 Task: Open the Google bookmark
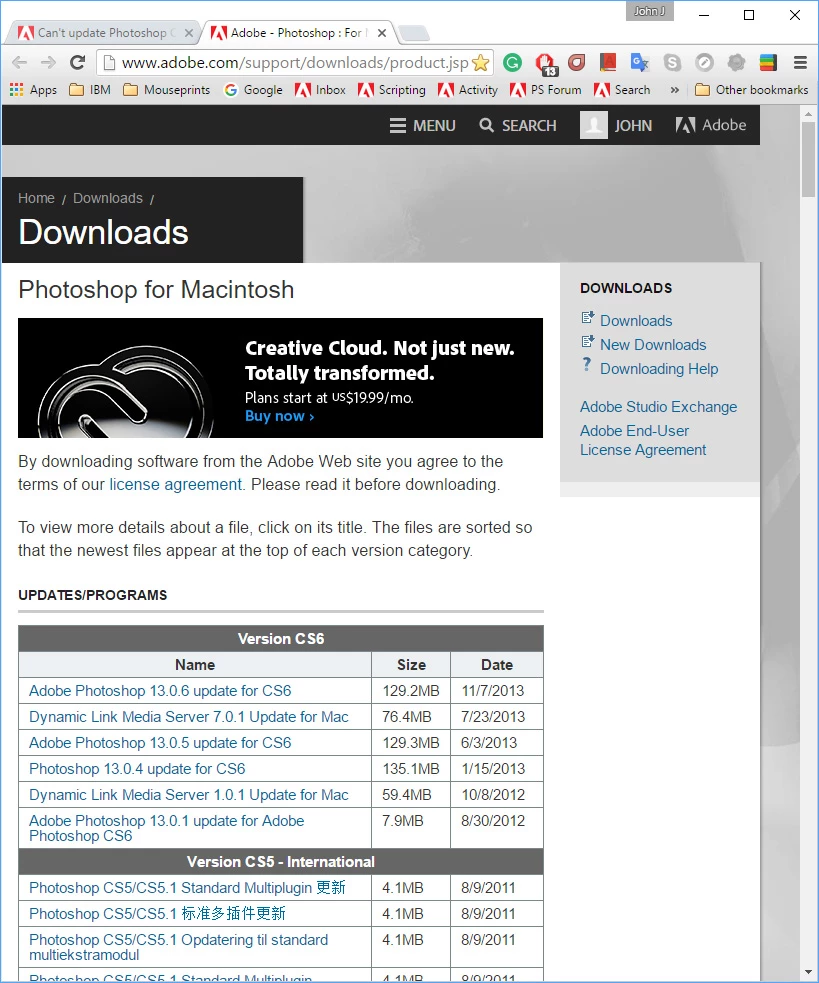[253, 90]
